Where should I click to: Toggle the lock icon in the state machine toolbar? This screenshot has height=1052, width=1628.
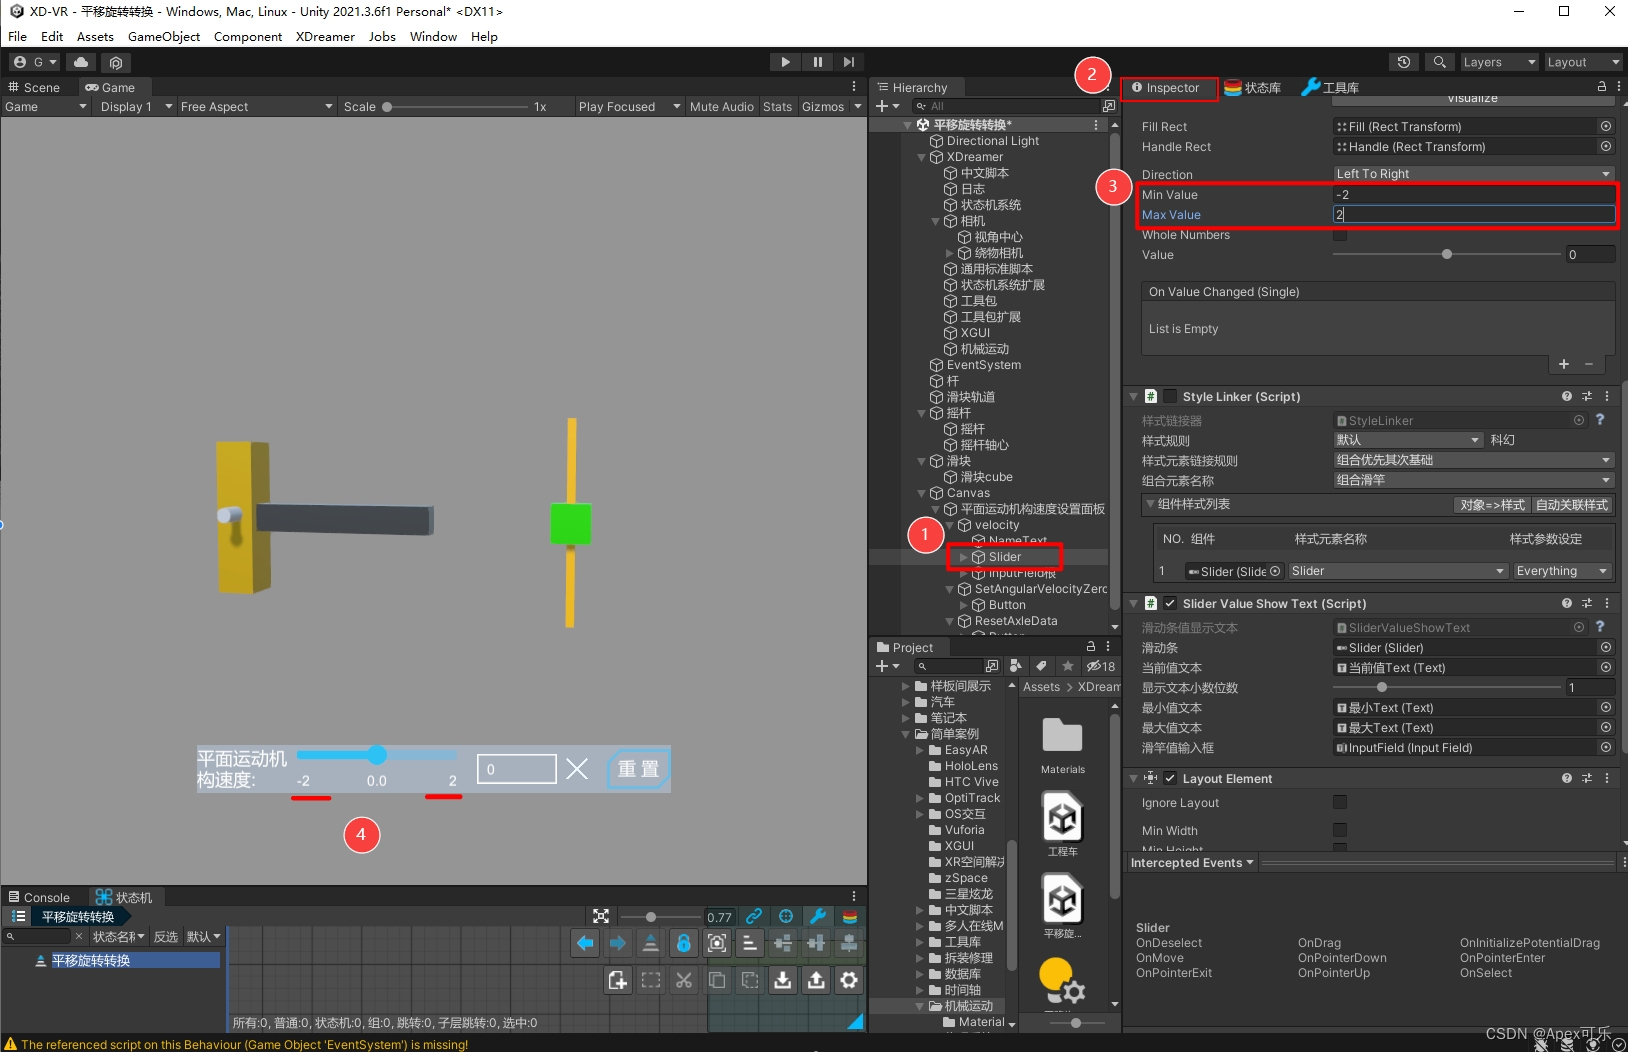[x=683, y=942]
